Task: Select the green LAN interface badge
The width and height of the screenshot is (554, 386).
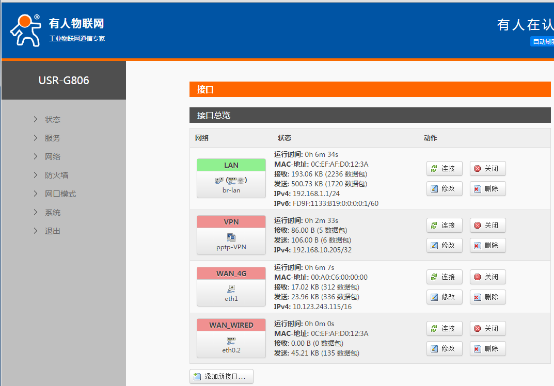Action: pyautogui.click(x=231, y=165)
